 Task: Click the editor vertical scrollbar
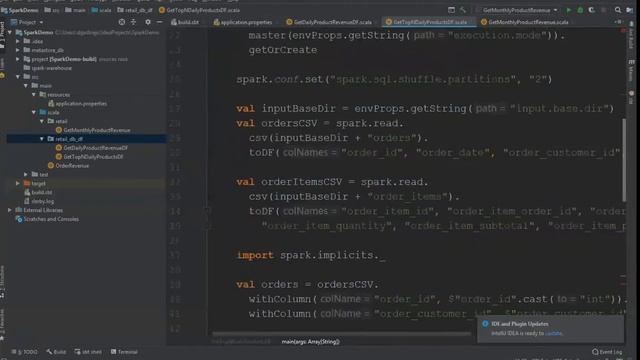point(624,160)
